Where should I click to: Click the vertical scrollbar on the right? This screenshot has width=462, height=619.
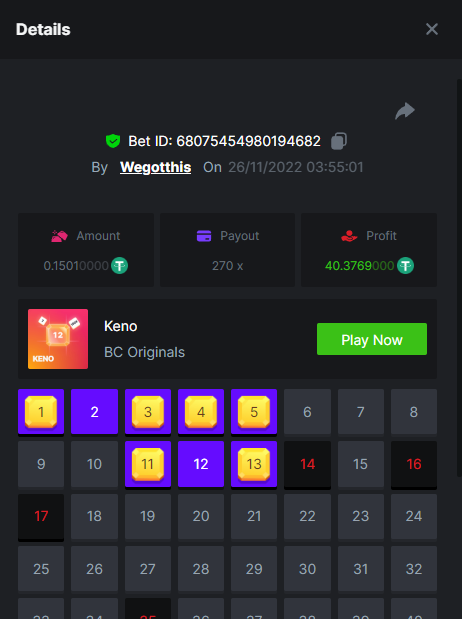(x=459, y=278)
